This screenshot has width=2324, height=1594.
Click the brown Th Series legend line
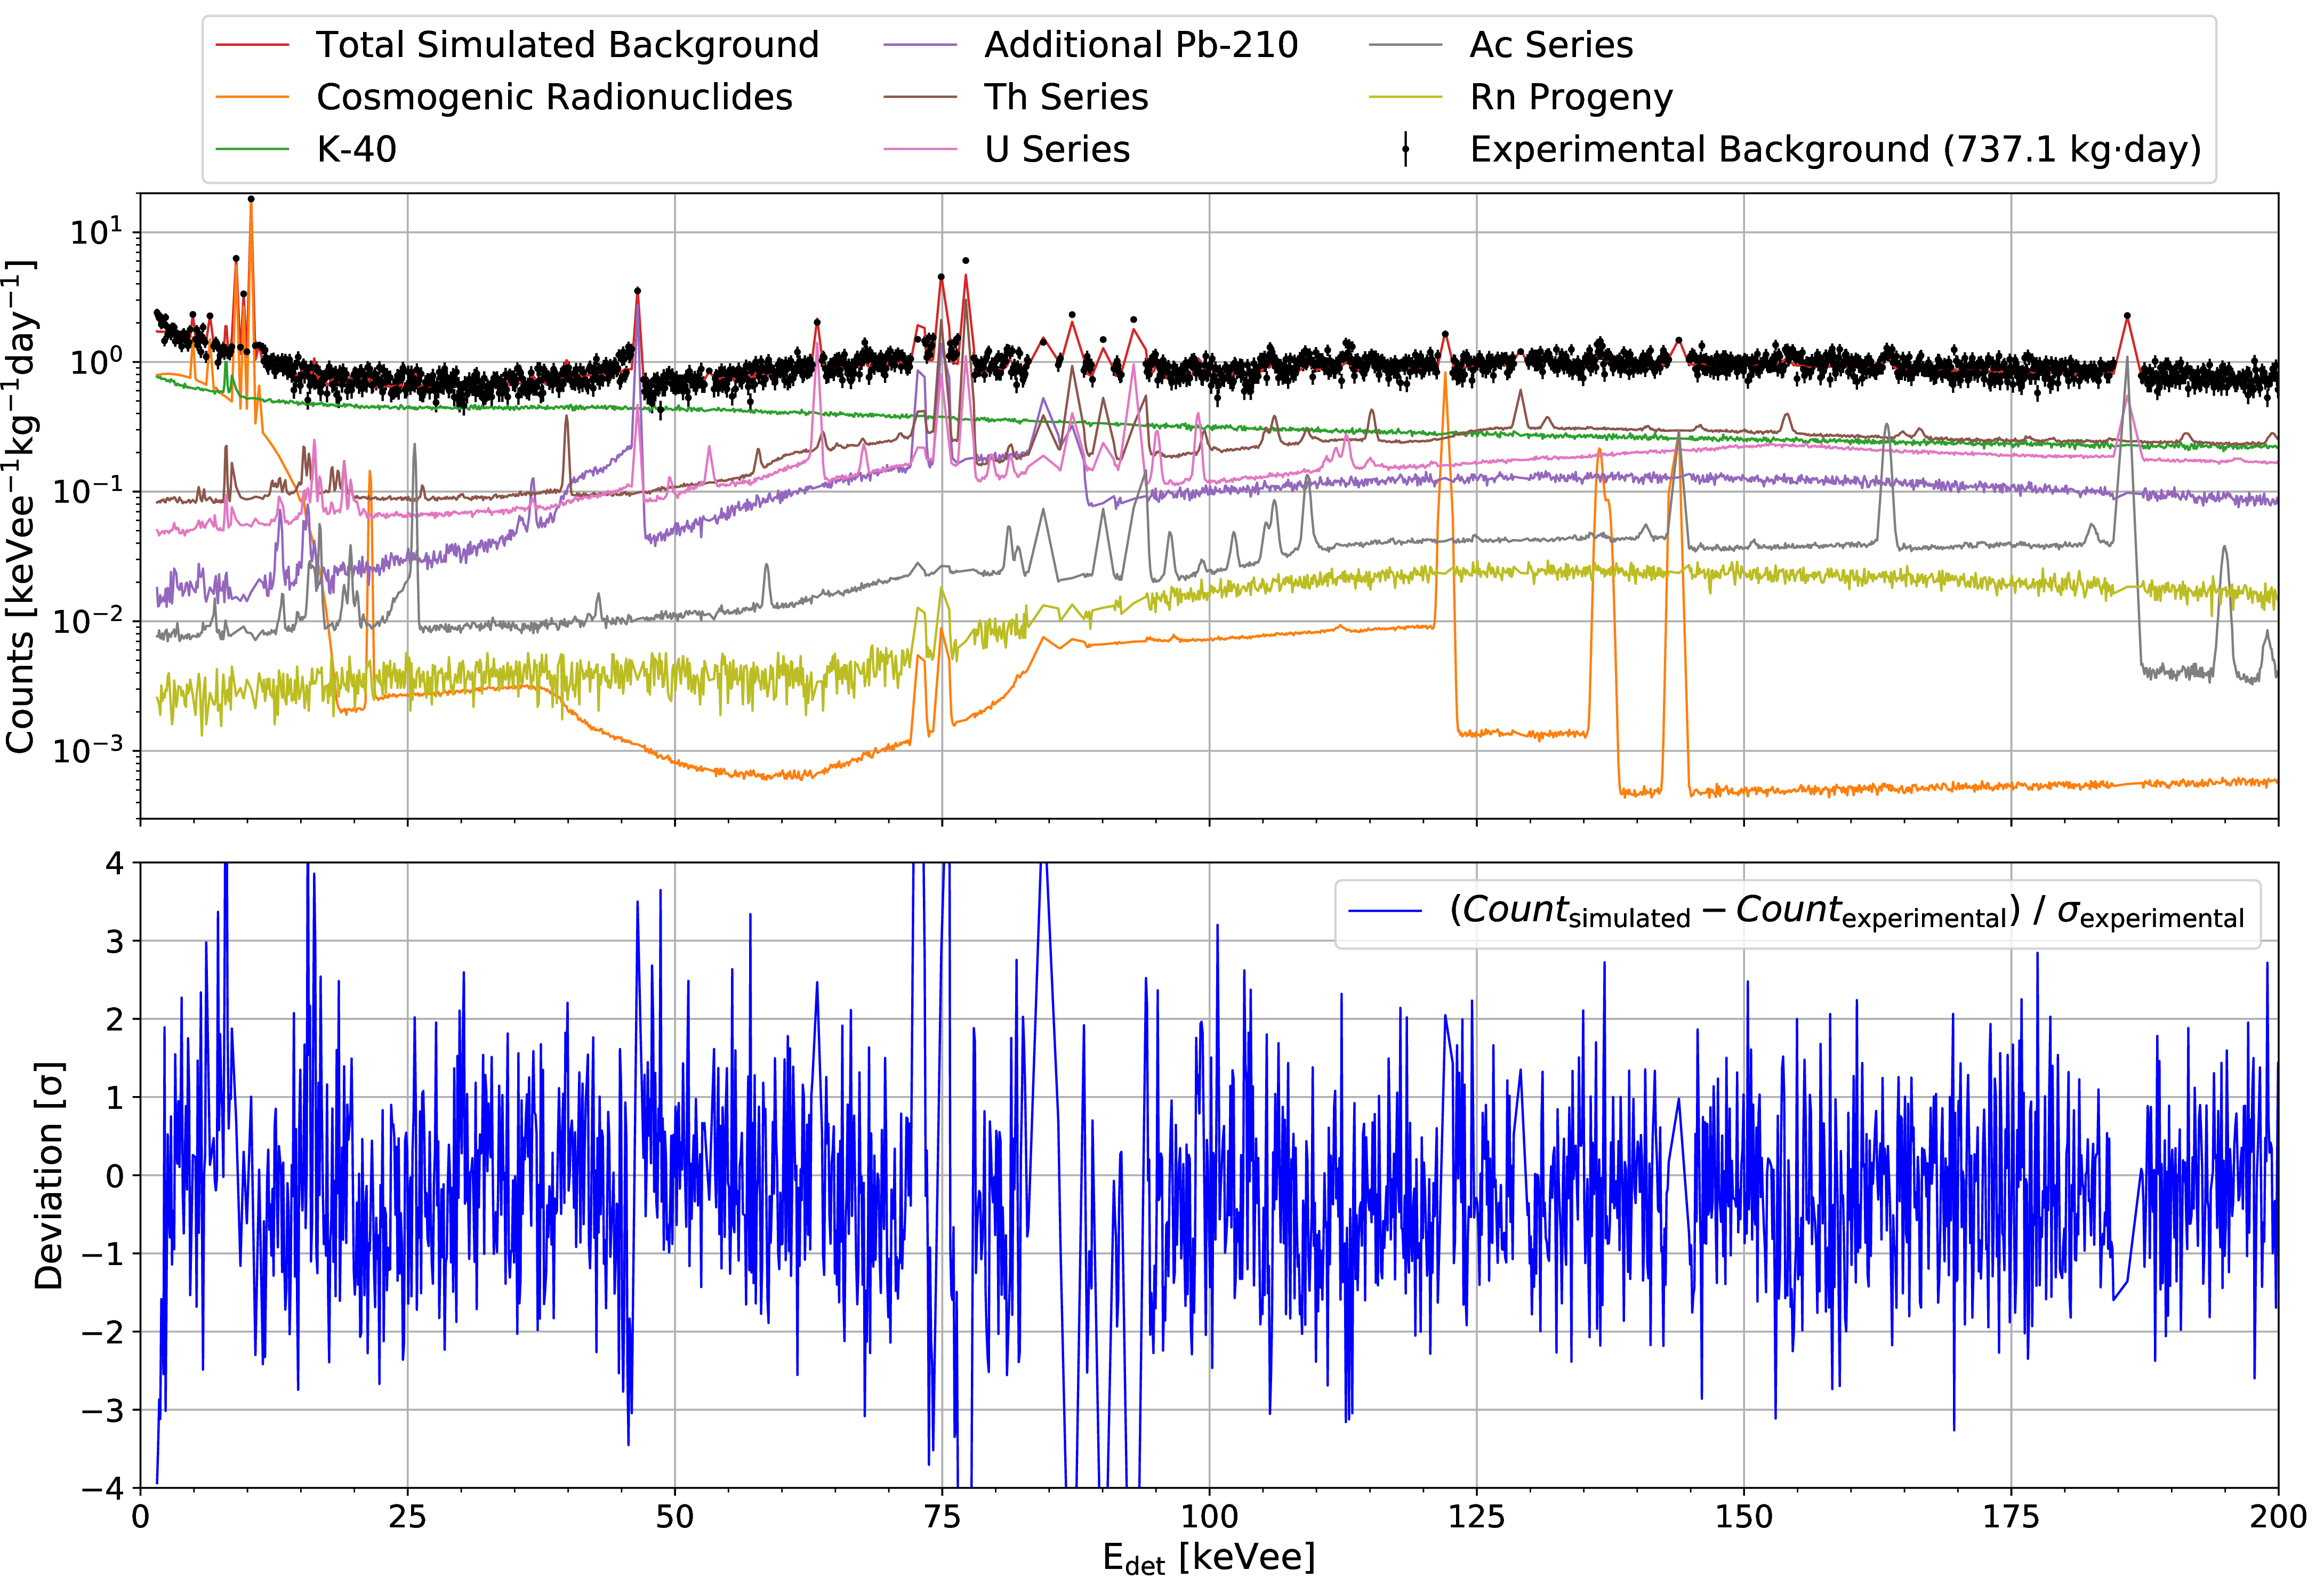pos(920,98)
